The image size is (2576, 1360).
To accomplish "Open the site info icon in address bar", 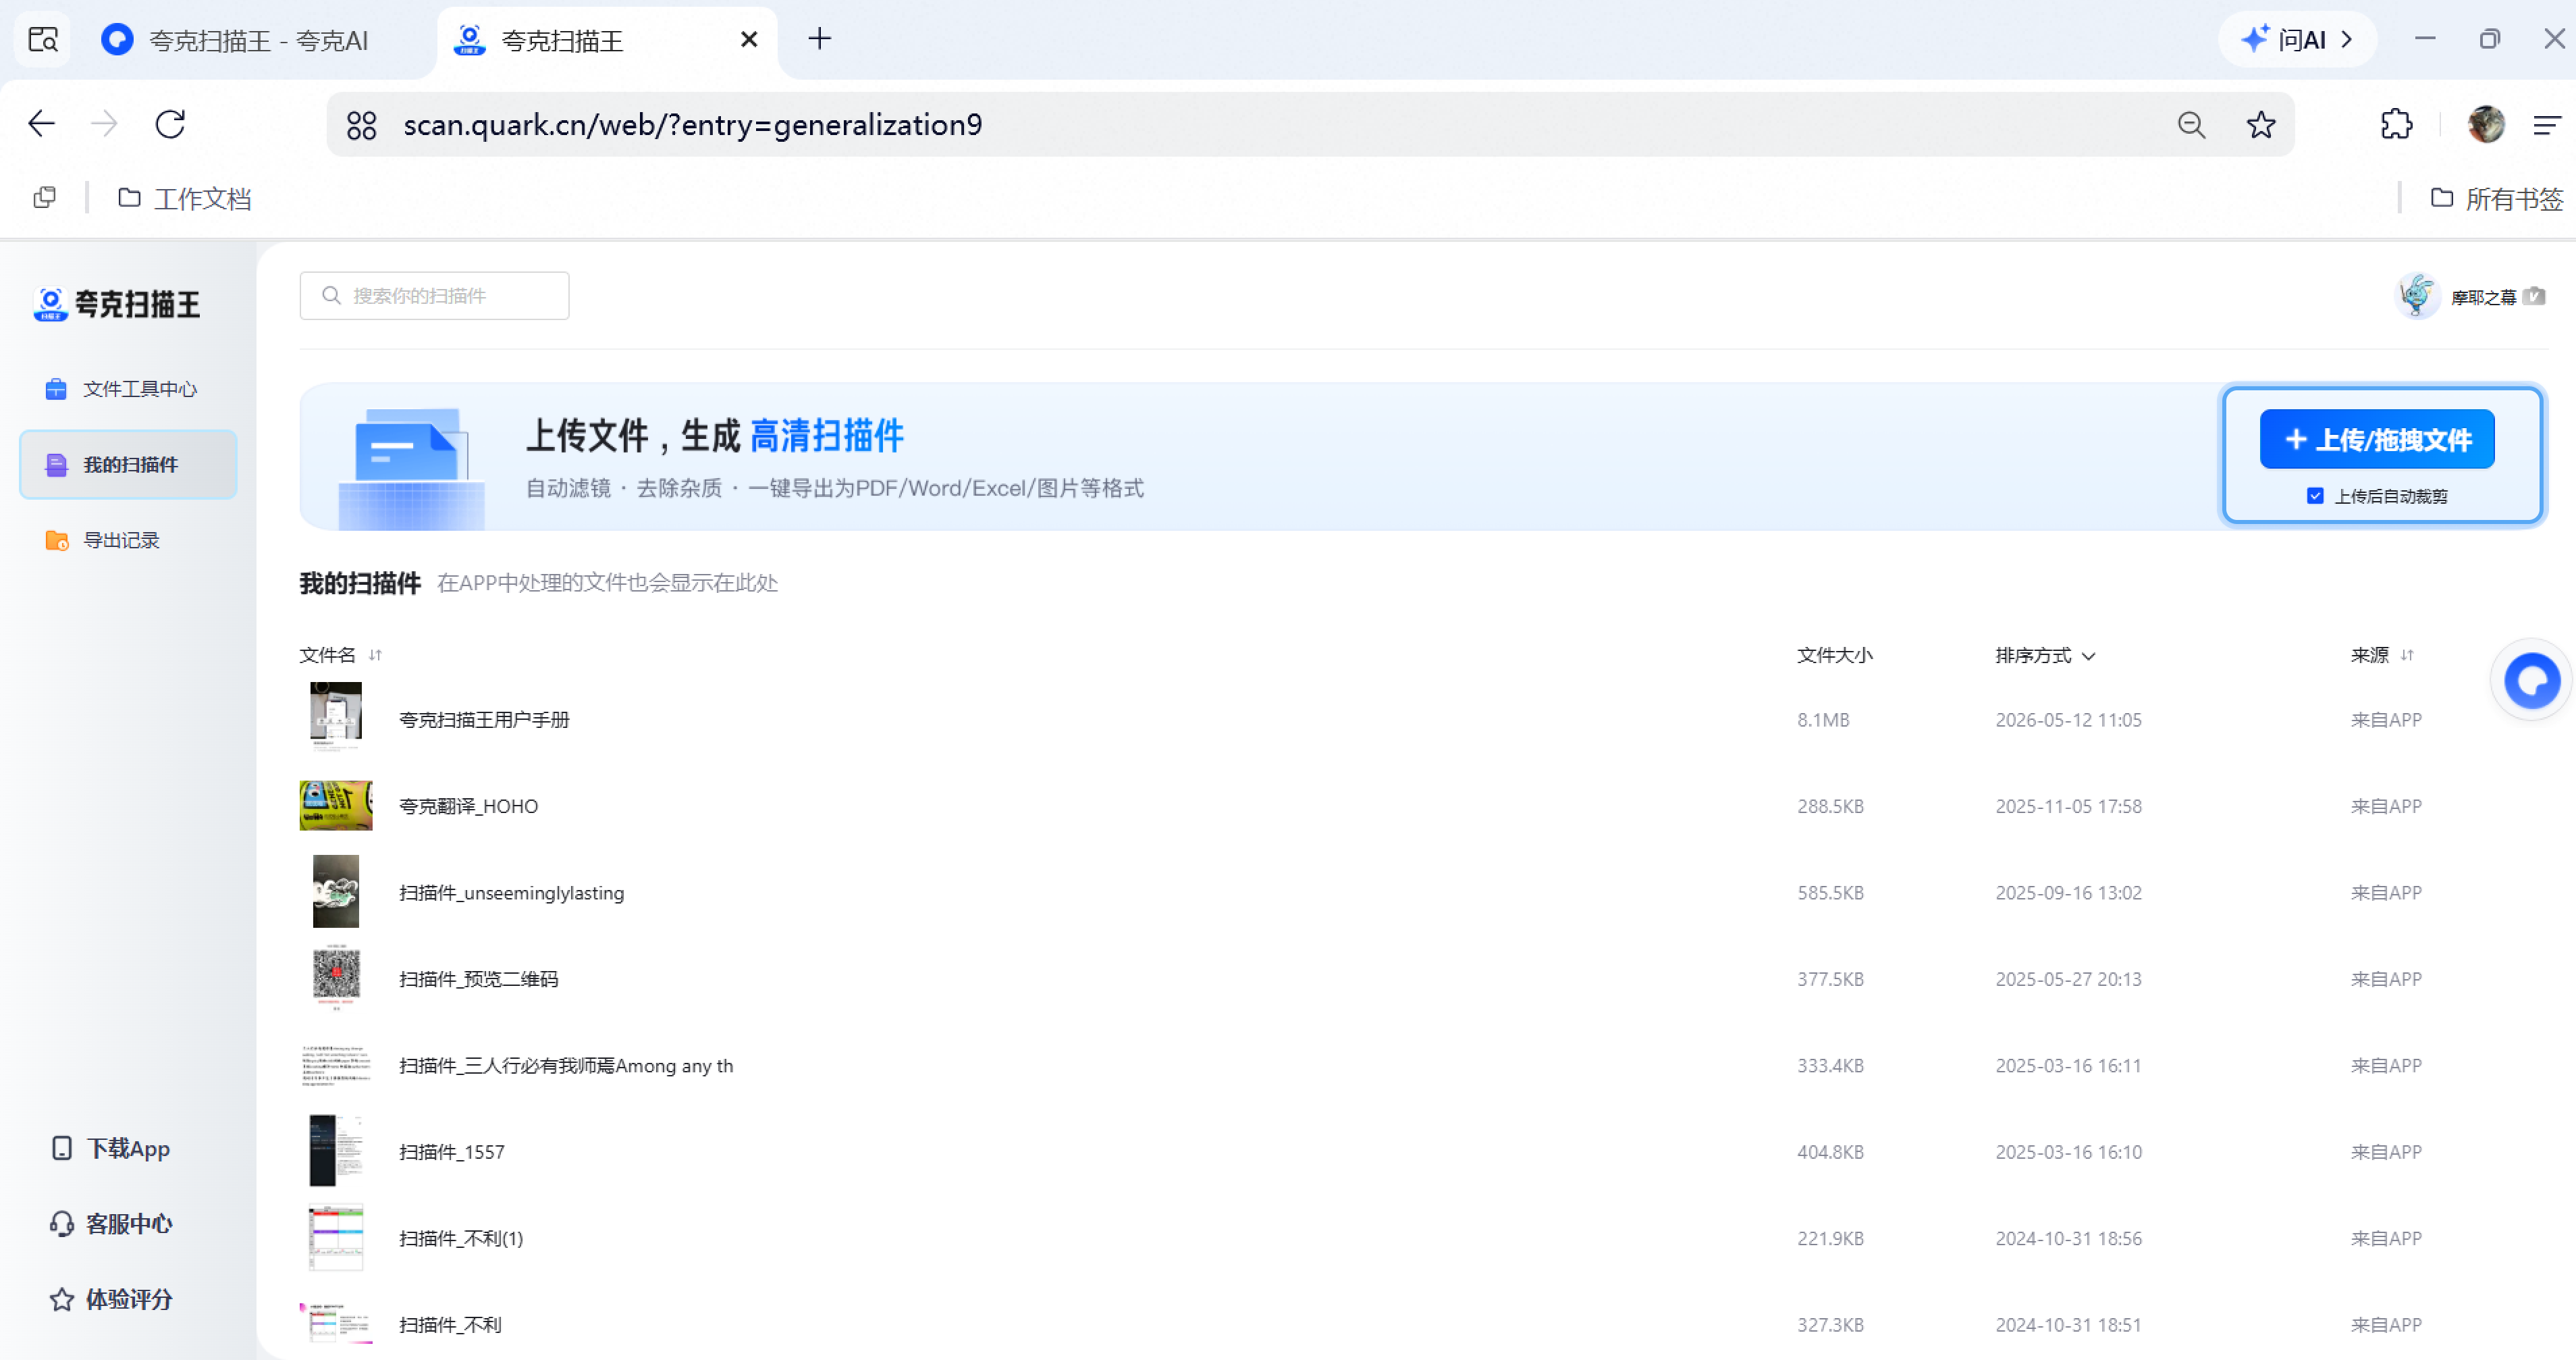I will tap(361, 125).
